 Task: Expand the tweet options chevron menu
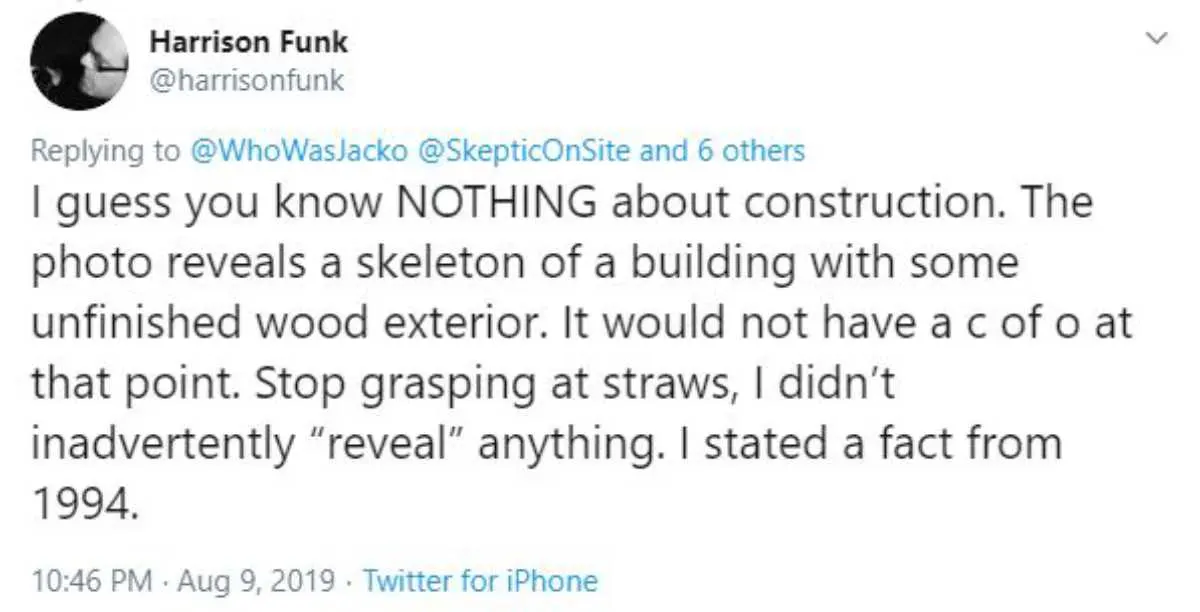[1157, 39]
